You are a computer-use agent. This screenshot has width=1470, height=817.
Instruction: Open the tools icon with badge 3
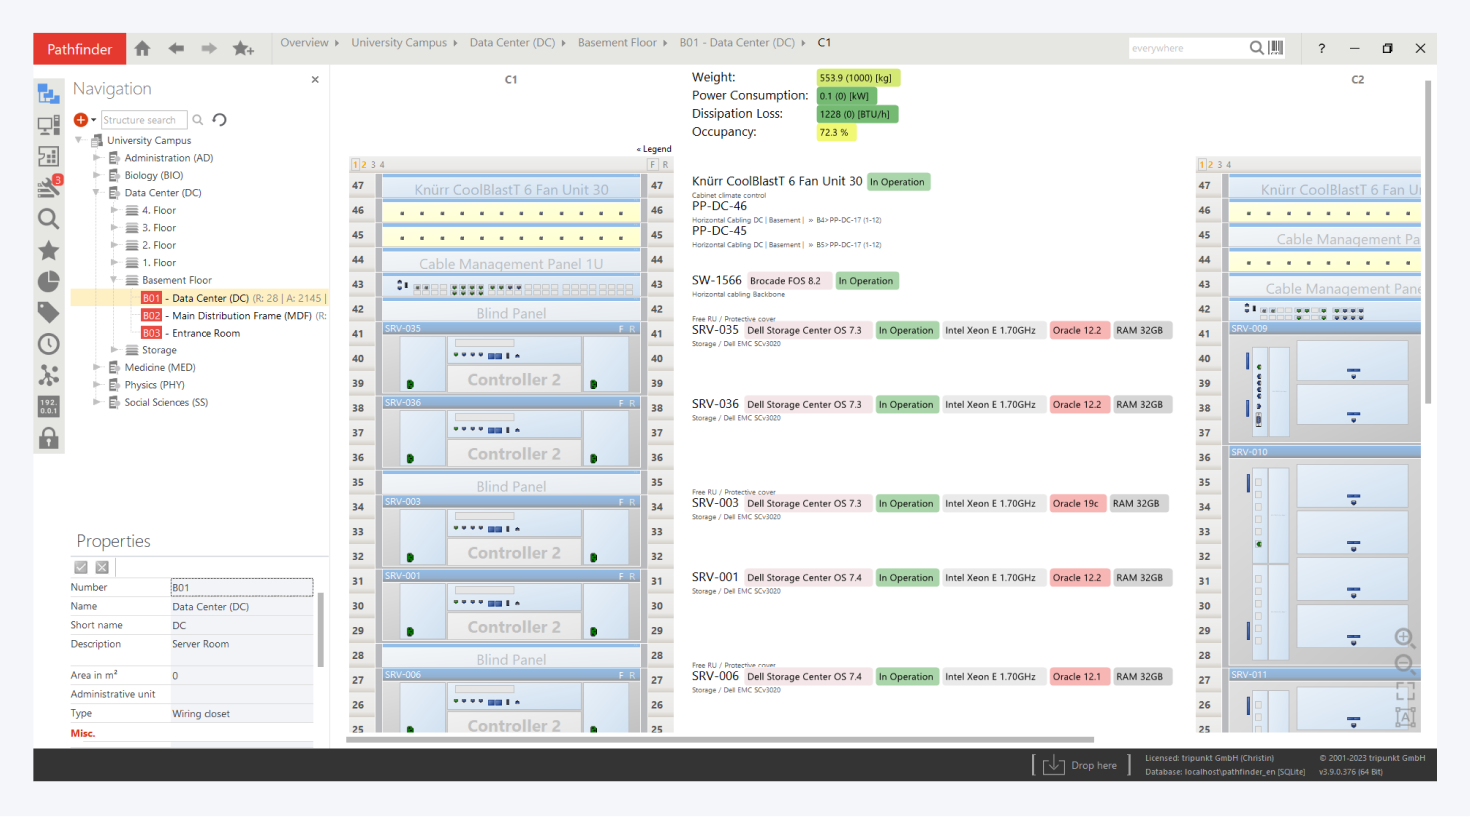coord(48,187)
